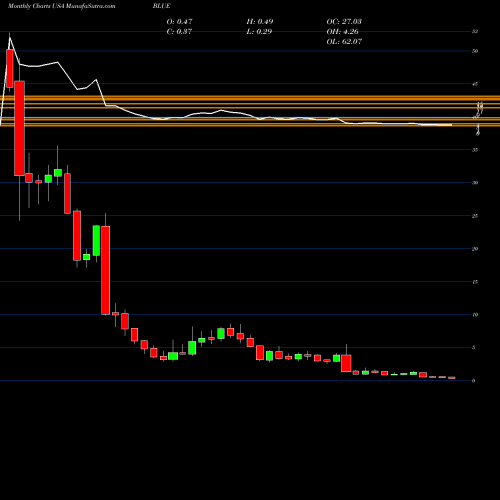The image size is (500, 500).
Task: Click the 5 price axis label
Action: [473, 348]
